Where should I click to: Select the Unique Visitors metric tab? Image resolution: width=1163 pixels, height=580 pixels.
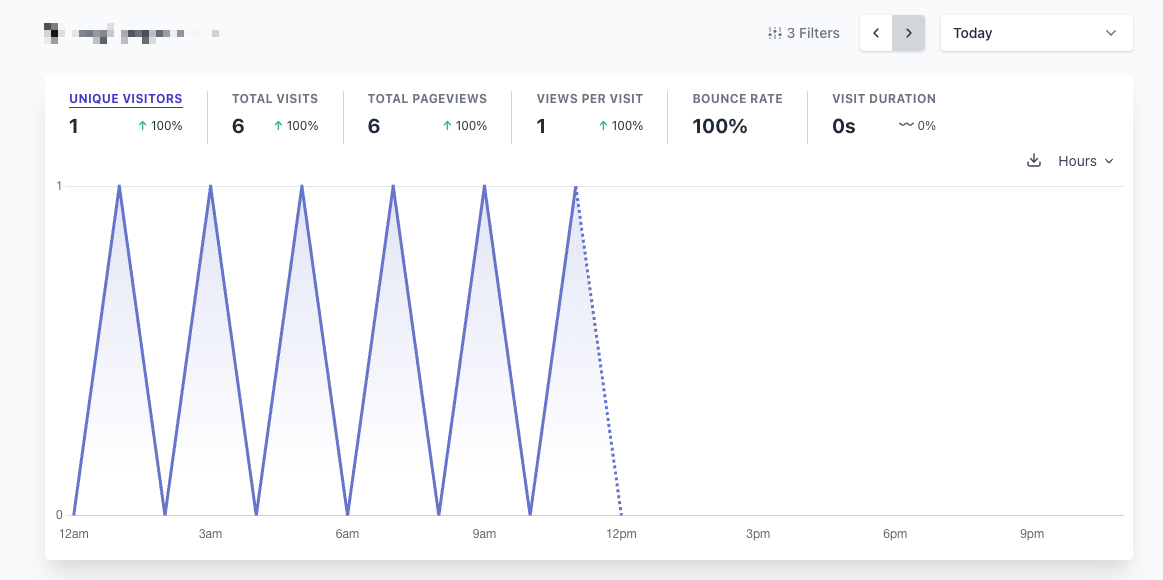[126, 99]
